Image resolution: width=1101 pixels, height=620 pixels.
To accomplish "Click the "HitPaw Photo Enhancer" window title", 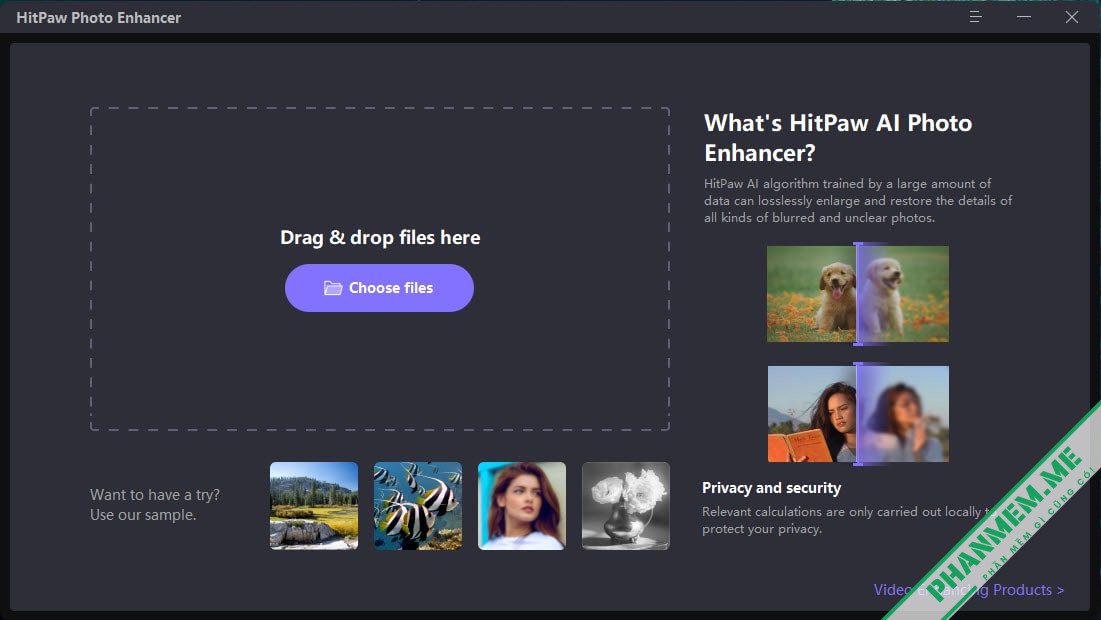I will 98,18.
